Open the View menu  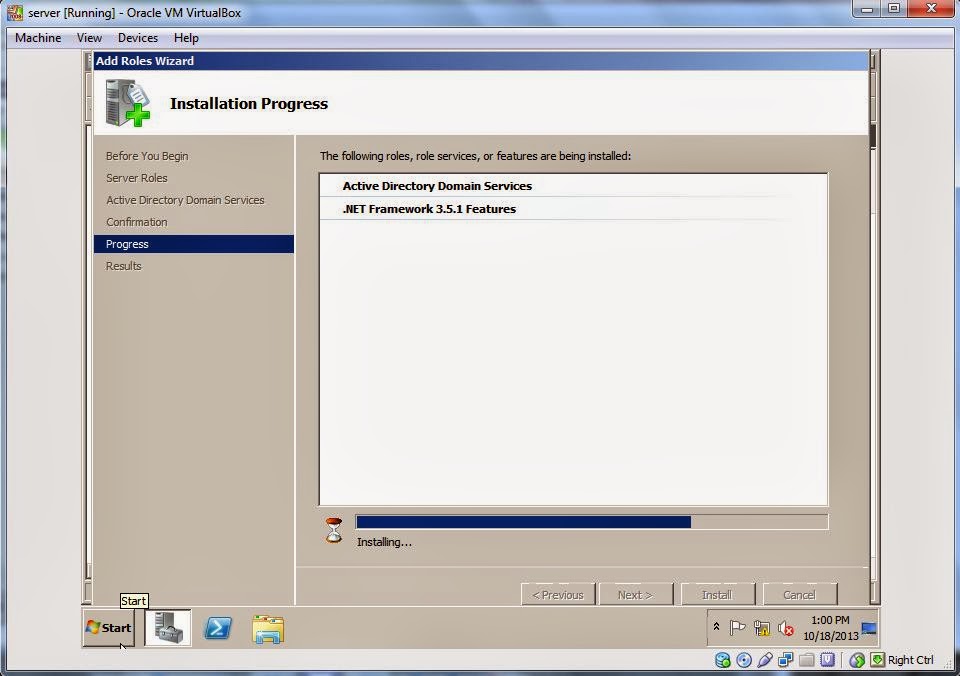[89, 38]
